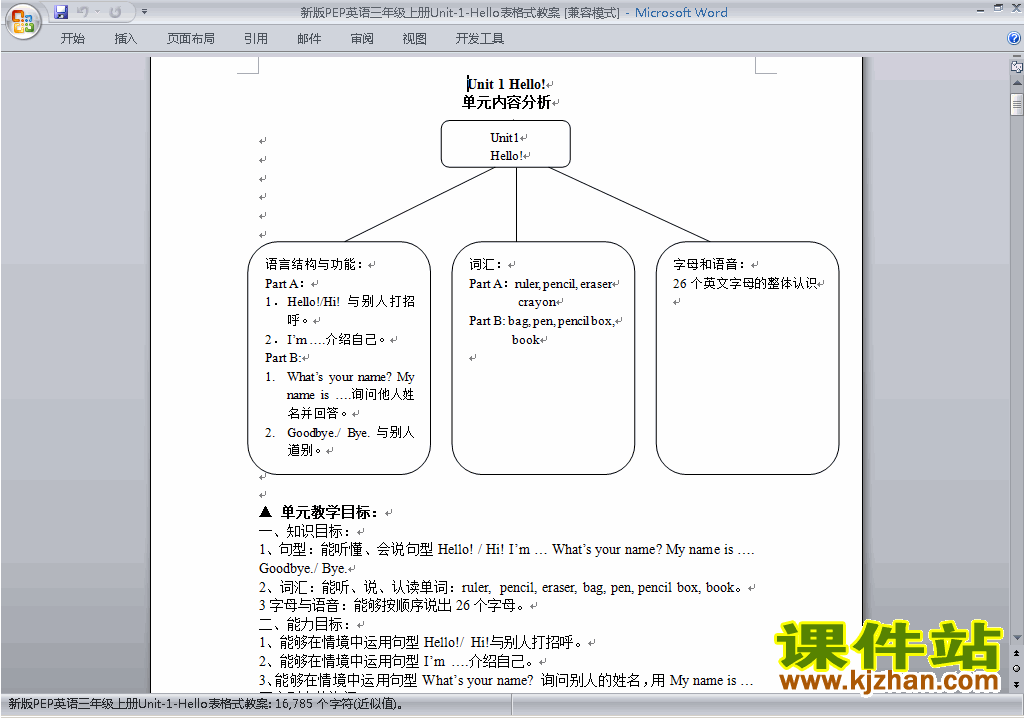Click line "3、能够在情境中运用句型 What's your name?"

point(507,680)
